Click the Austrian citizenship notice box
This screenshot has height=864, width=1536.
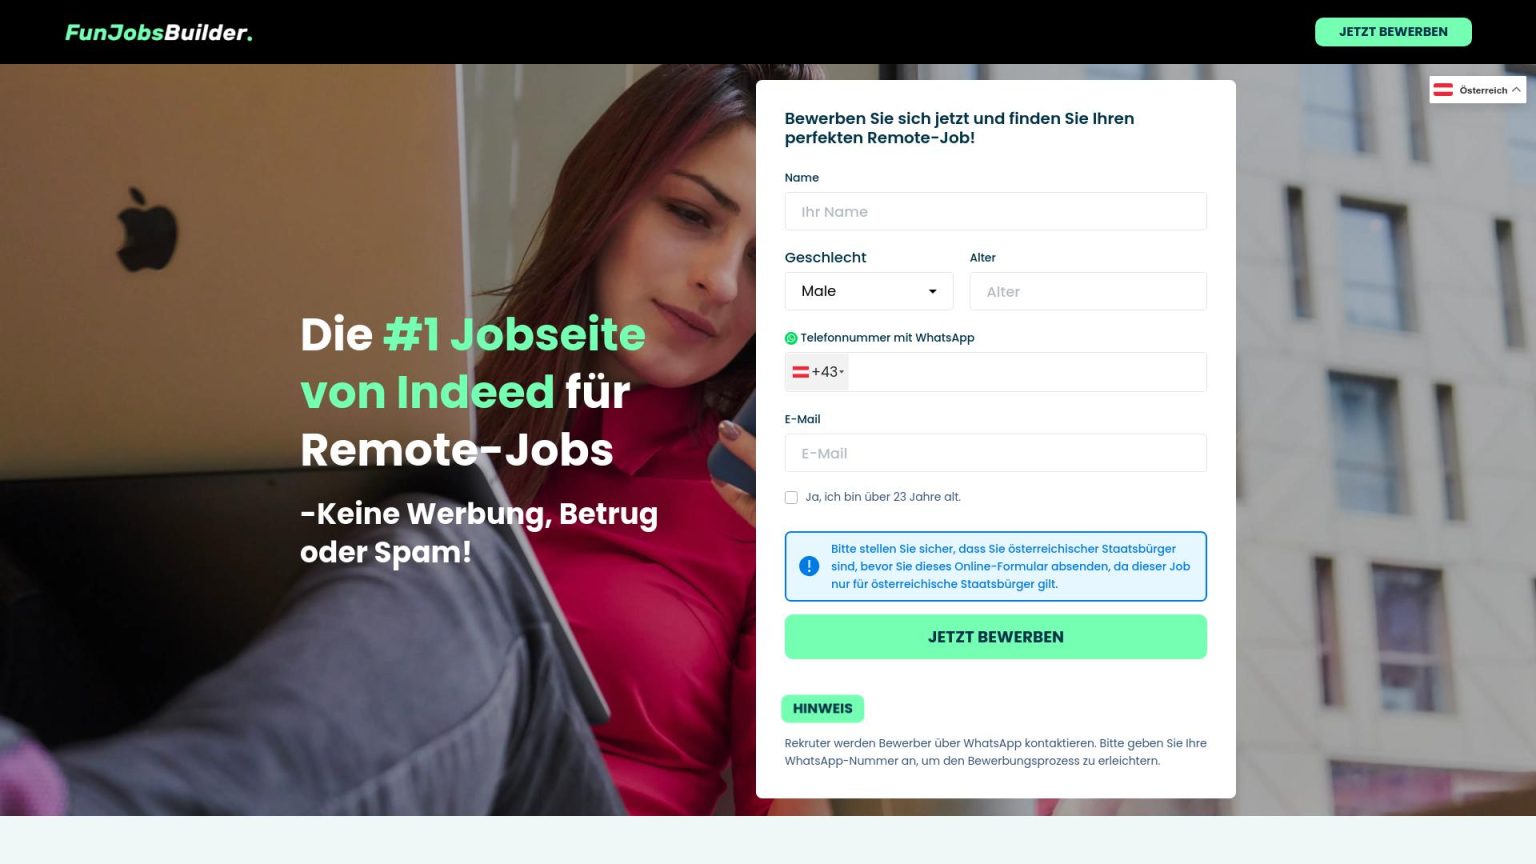(x=996, y=566)
